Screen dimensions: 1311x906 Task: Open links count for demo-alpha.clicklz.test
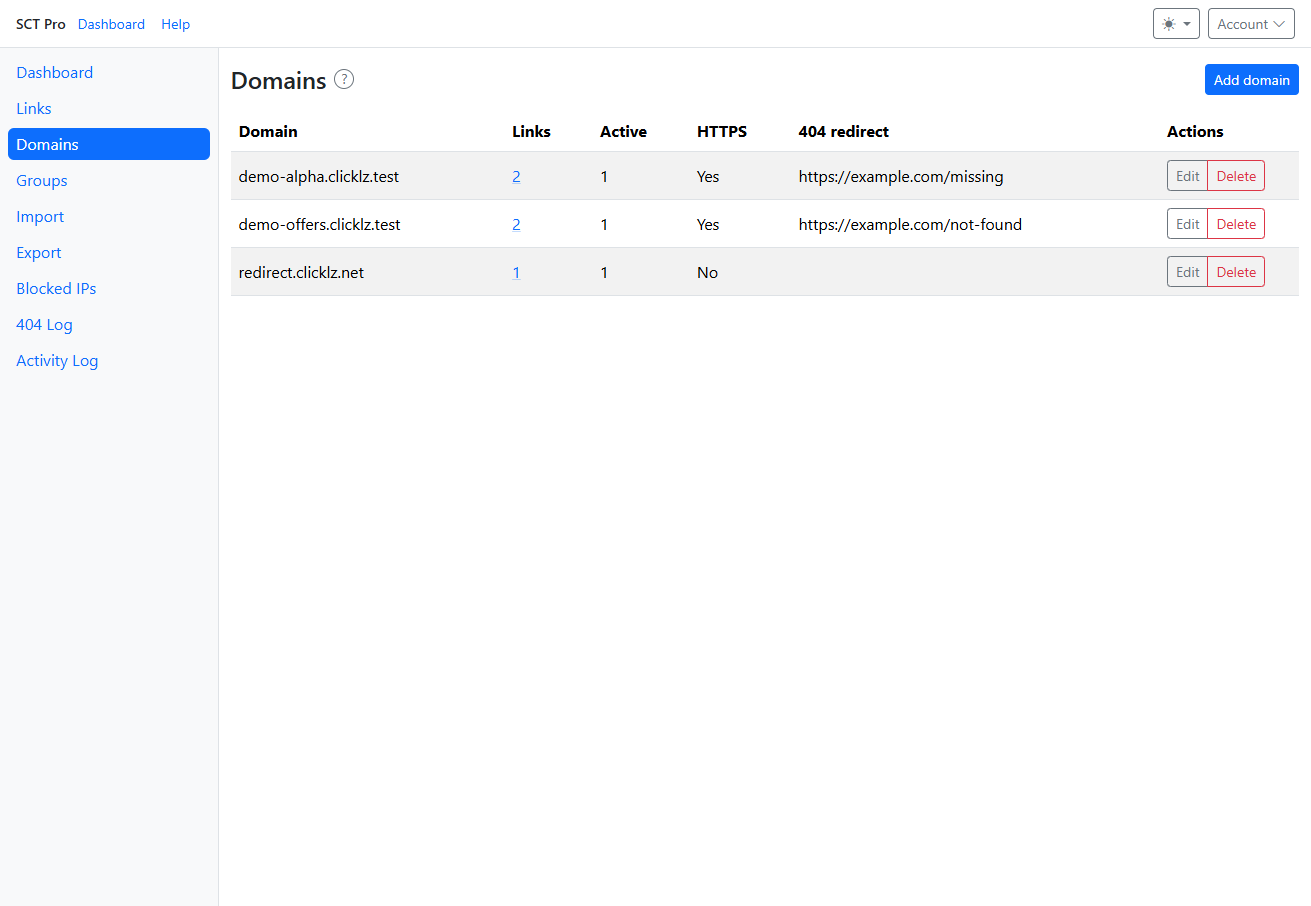(516, 176)
